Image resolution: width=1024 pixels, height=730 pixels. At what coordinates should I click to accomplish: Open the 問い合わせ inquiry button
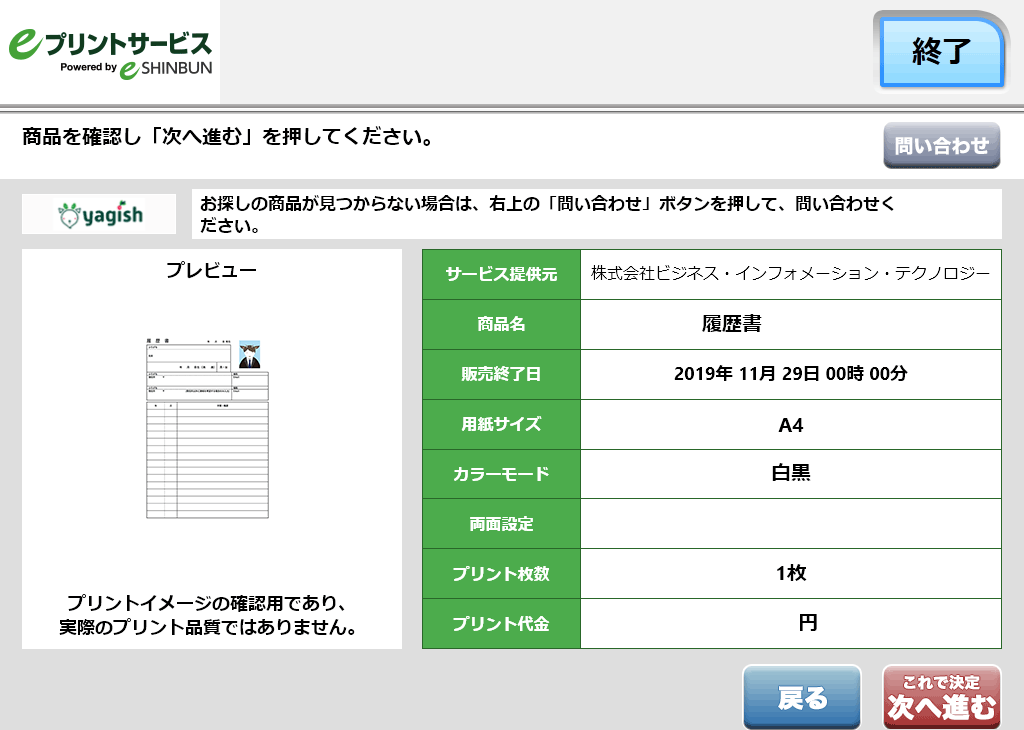[x=942, y=145]
